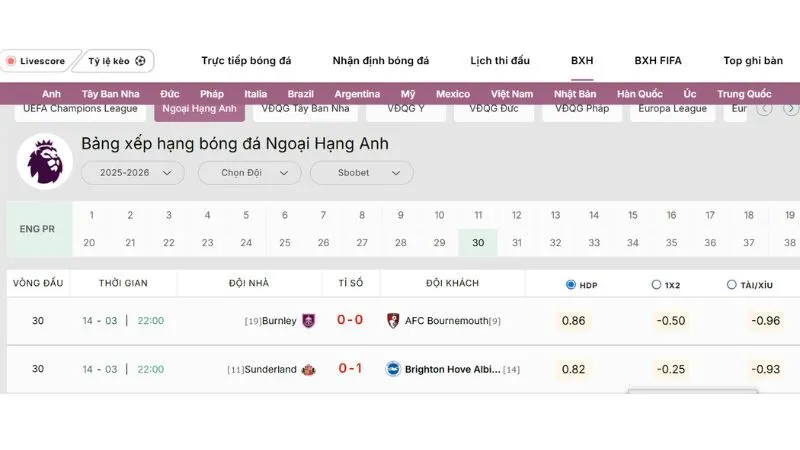800x450 pixels.
Task: Choose the Anh country link
Action: (51, 94)
